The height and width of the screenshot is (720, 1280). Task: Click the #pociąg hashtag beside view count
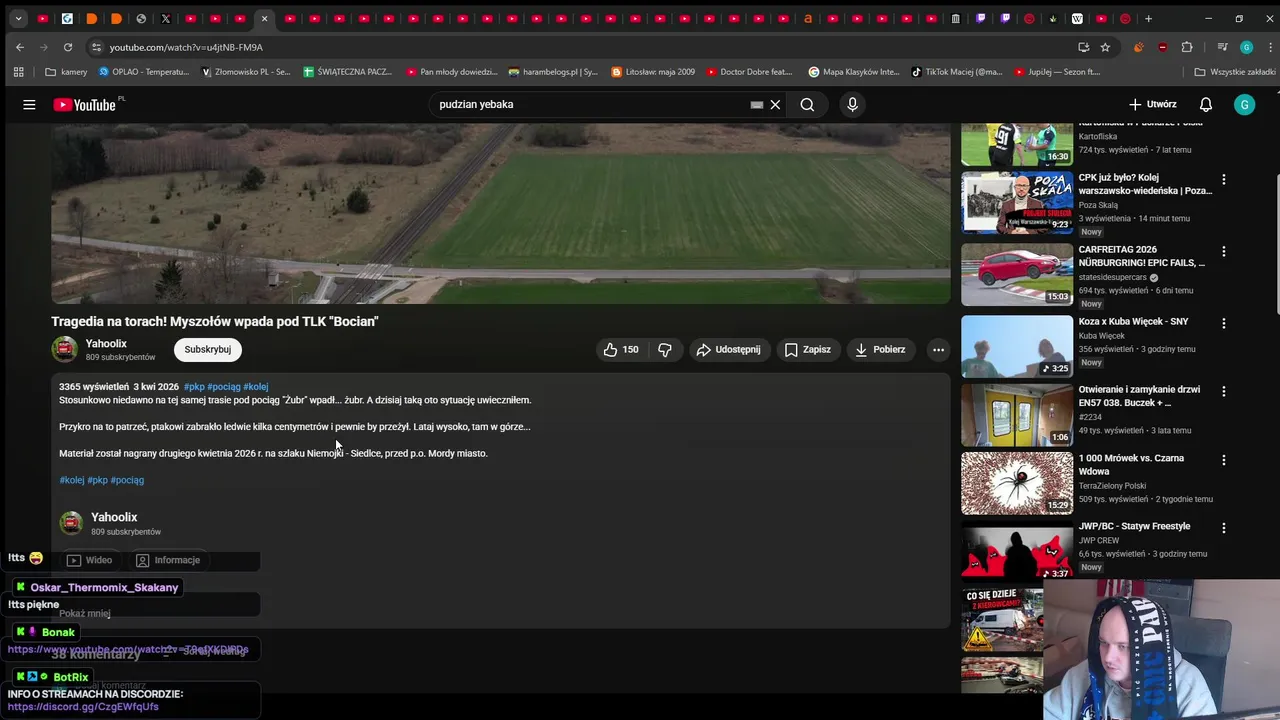[x=224, y=386]
